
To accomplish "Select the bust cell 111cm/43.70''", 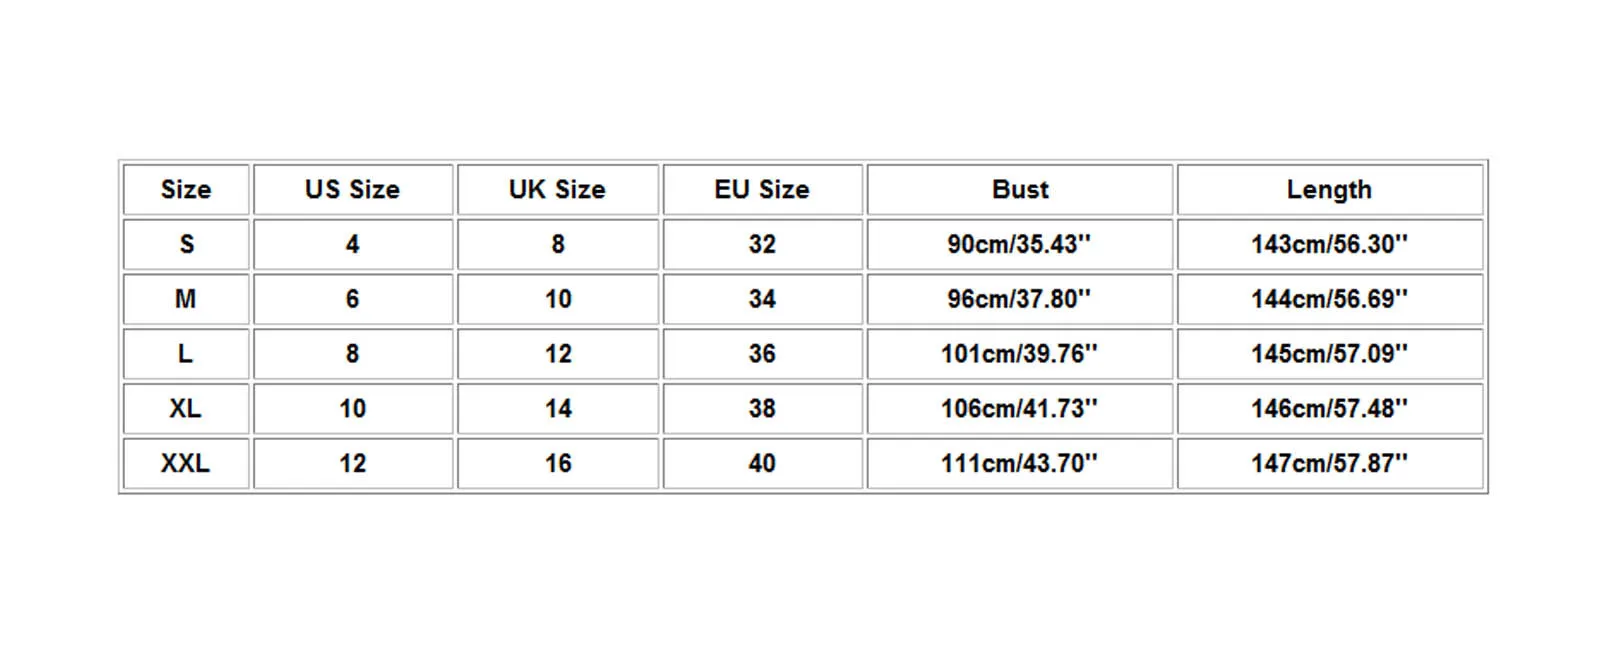I will click(x=1019, y=463).
